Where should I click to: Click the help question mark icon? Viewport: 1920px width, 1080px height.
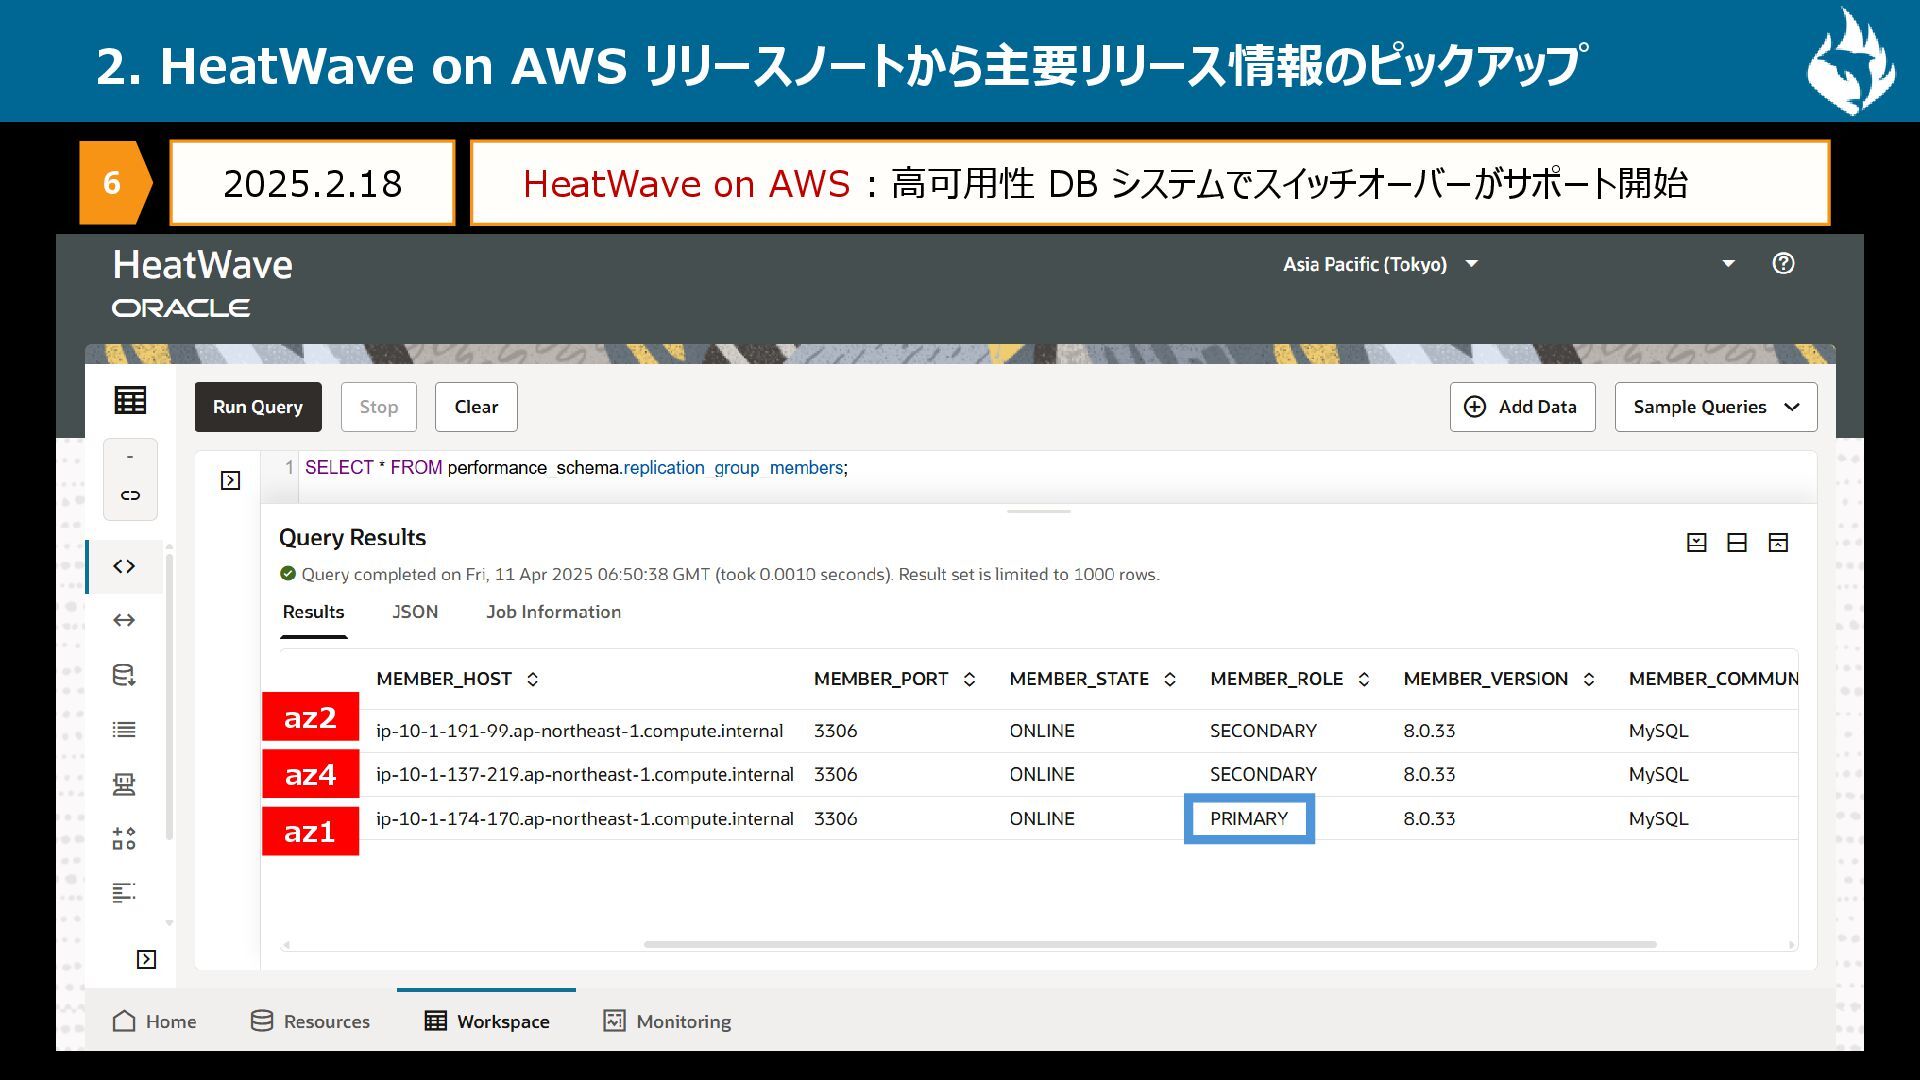pyautogui.click(x=1783, y=263)
